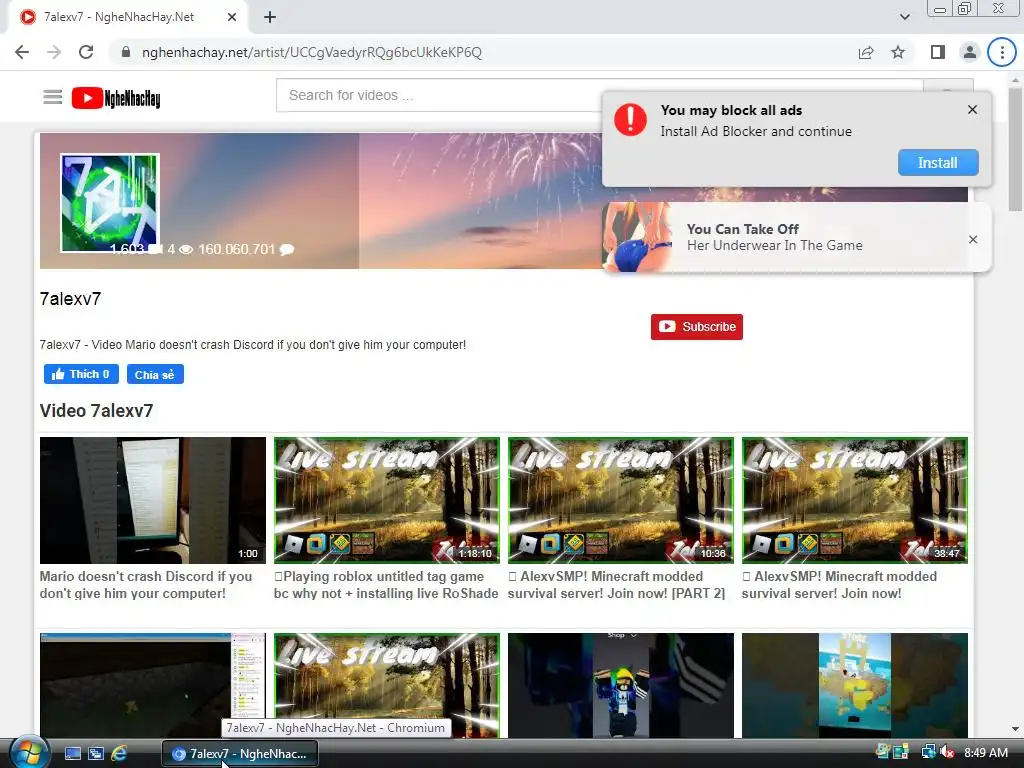Click the 7alexv7 channel avatar image
This screenshot has height=768, width=1024.
(110, 202)
